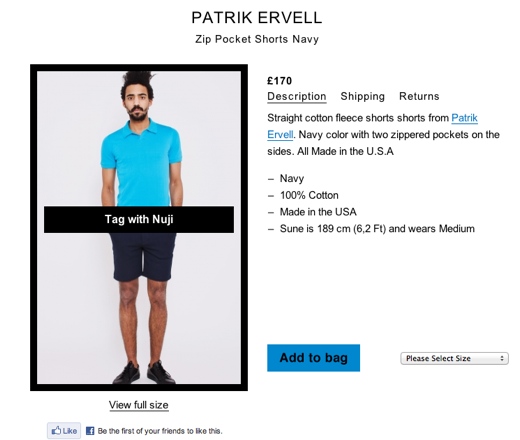Click the Zip Pocket Shorts Navy title

click(x=257, y=39)
